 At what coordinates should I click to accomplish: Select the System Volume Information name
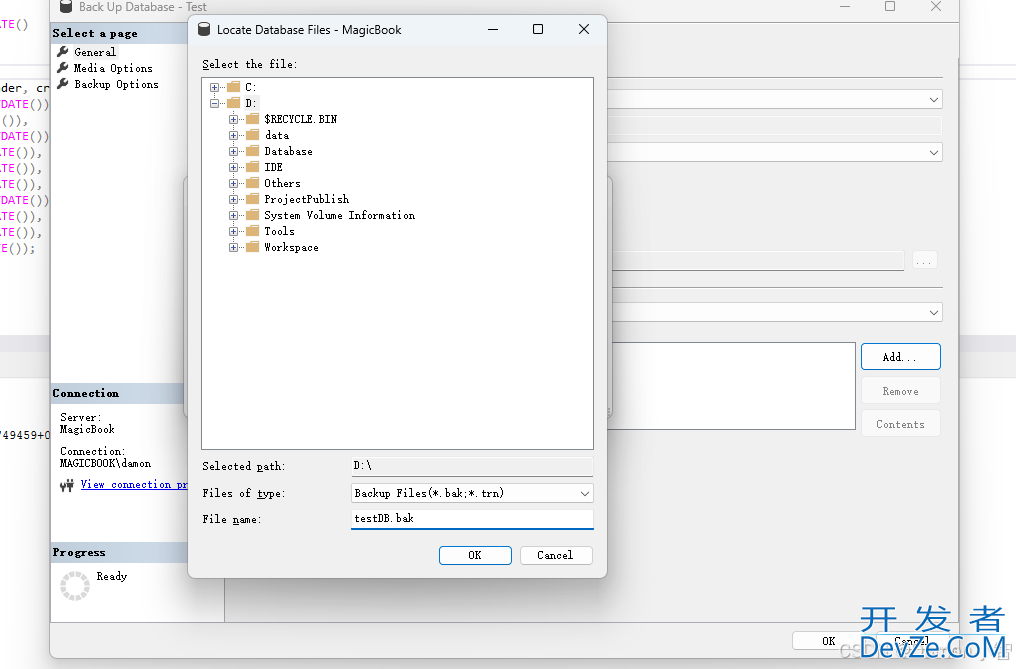point(340,215)
